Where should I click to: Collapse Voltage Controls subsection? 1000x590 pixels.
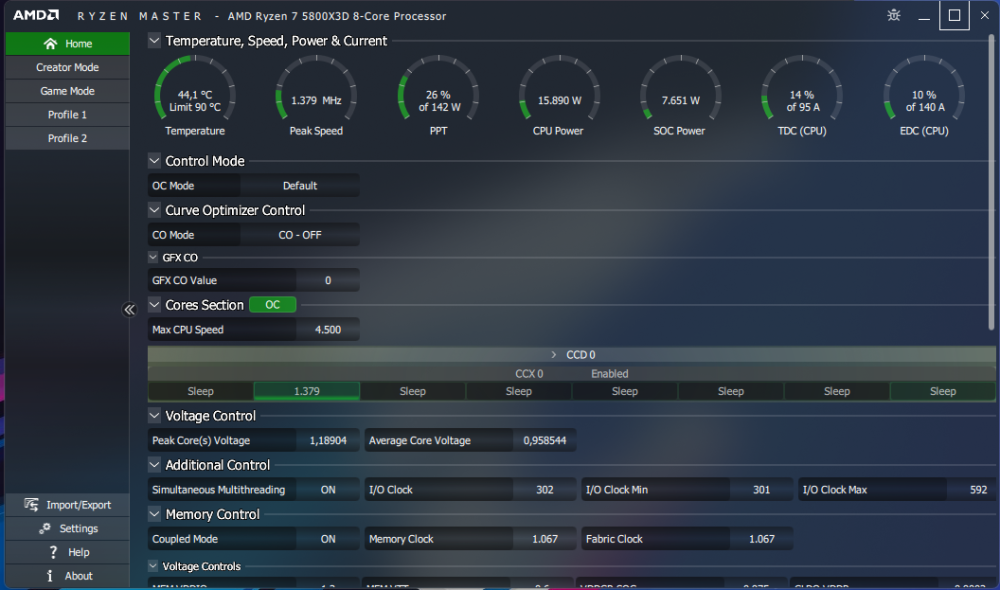coord(153,566)
